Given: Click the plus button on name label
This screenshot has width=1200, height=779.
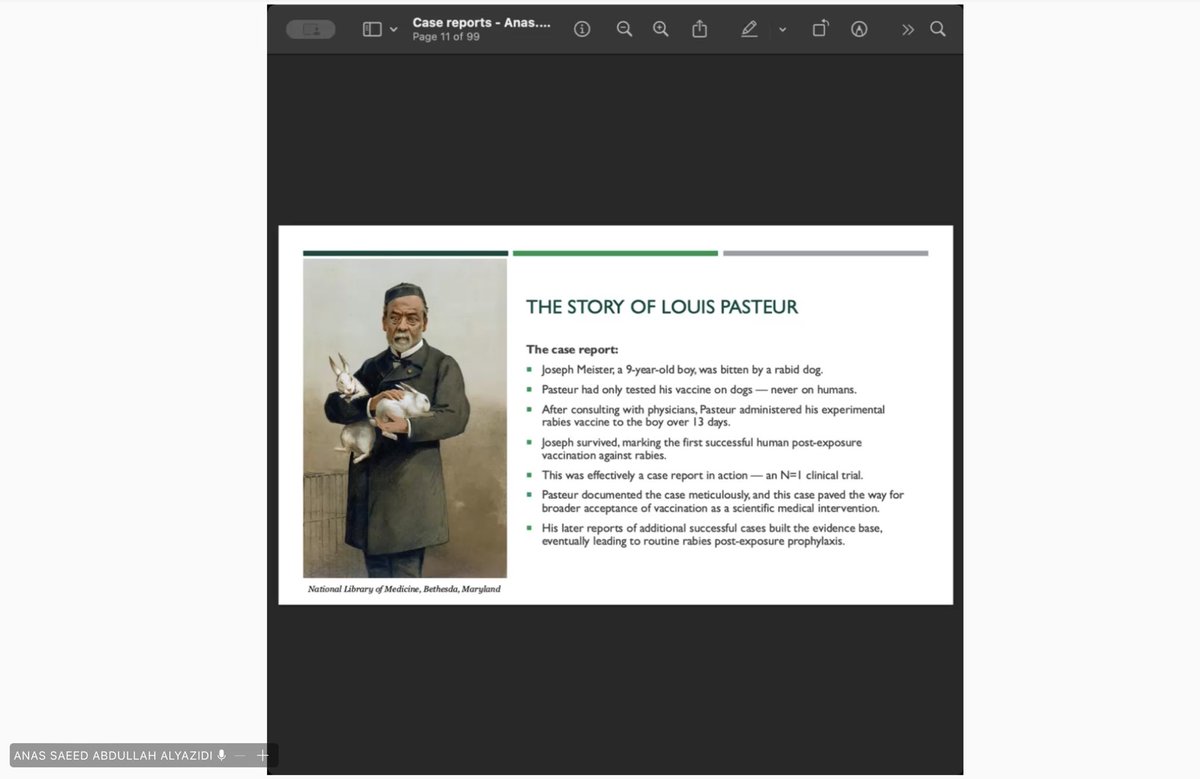Looking at the screenshot, I should tap(262, 756).
